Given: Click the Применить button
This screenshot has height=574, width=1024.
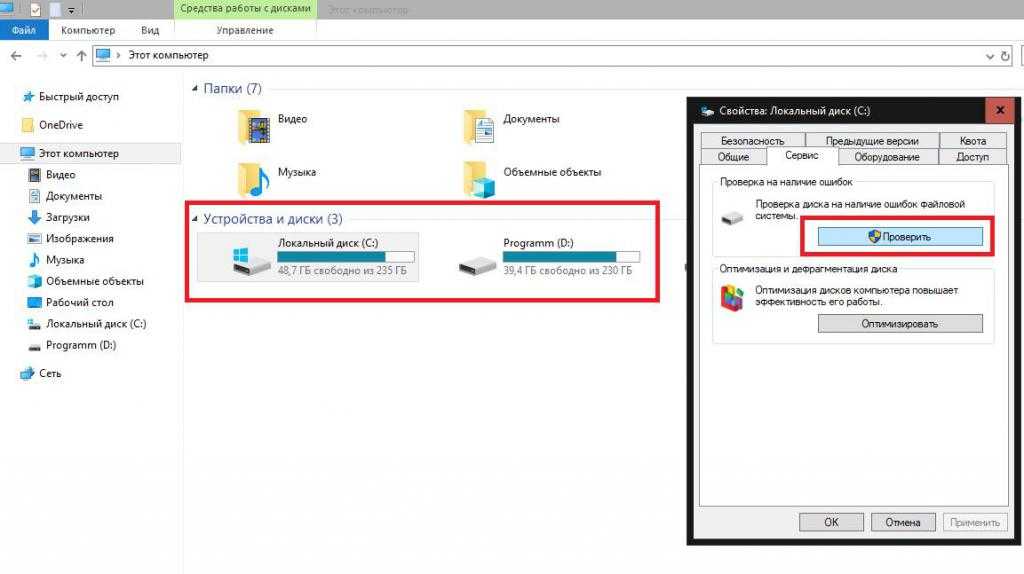Looking at the screenshot, I should point(975,522).
